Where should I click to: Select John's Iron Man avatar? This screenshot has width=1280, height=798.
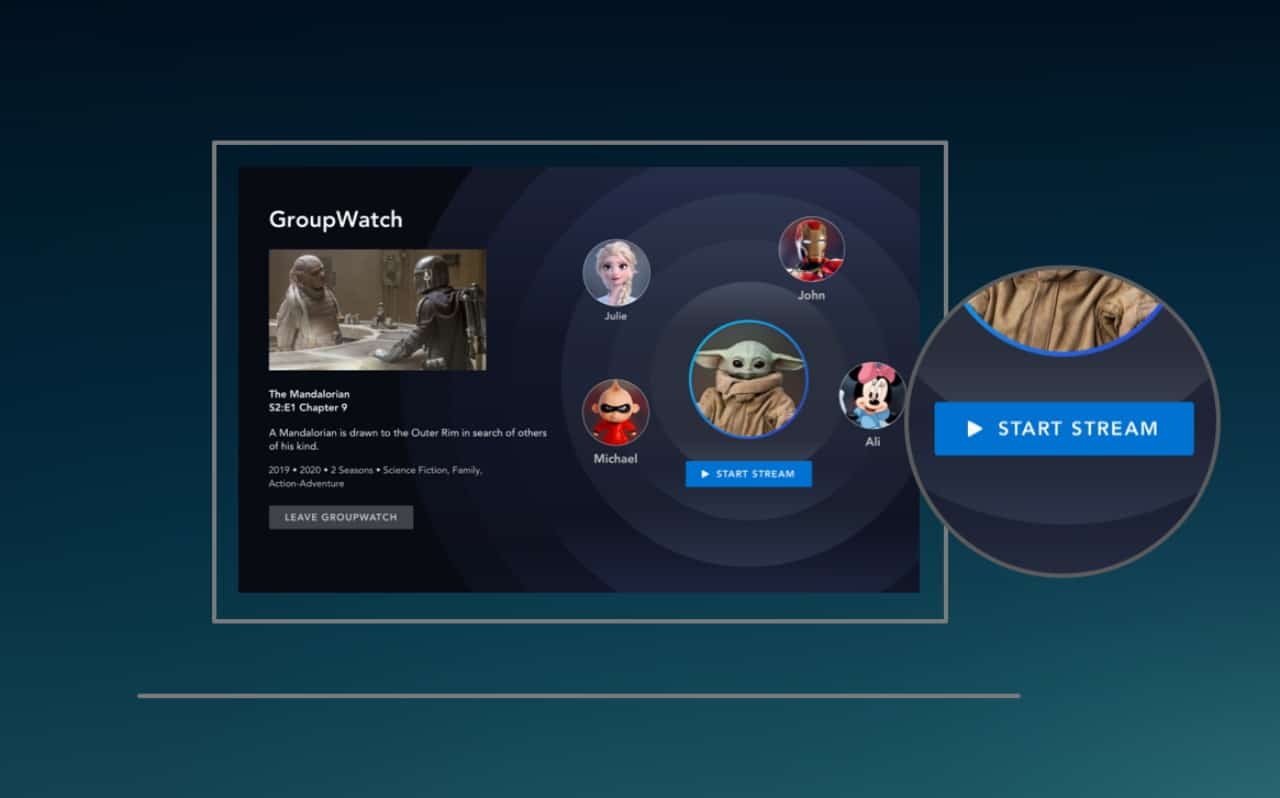click(x=811, y=250)
